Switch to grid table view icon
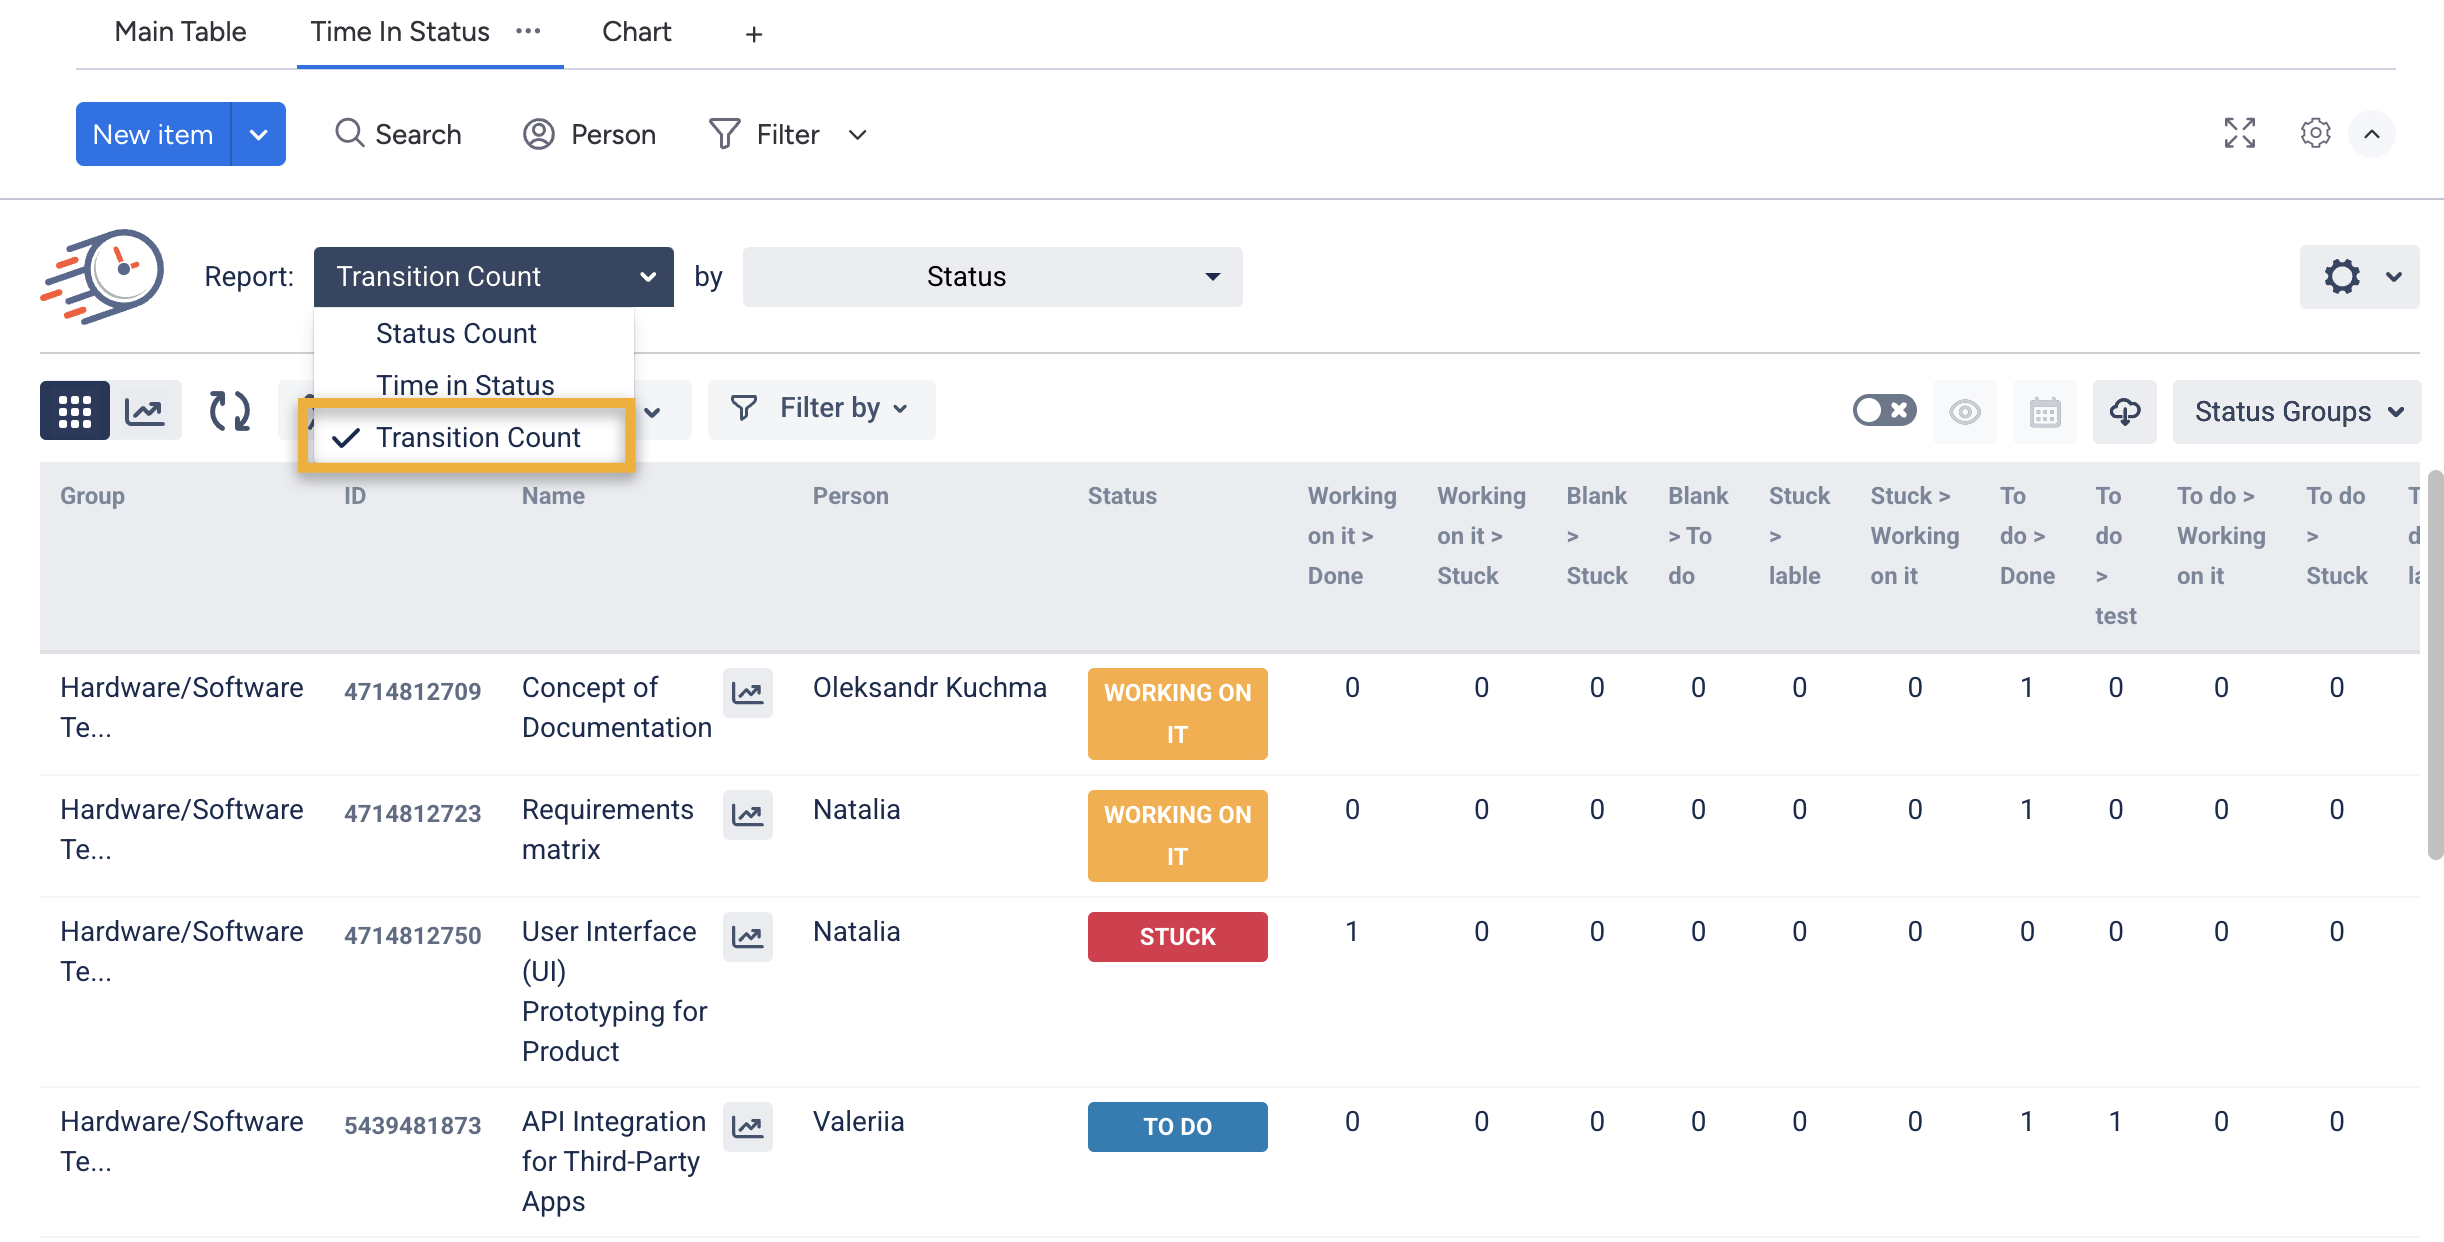Screen dimensions: 2444x1242 [x=74, y=411]
